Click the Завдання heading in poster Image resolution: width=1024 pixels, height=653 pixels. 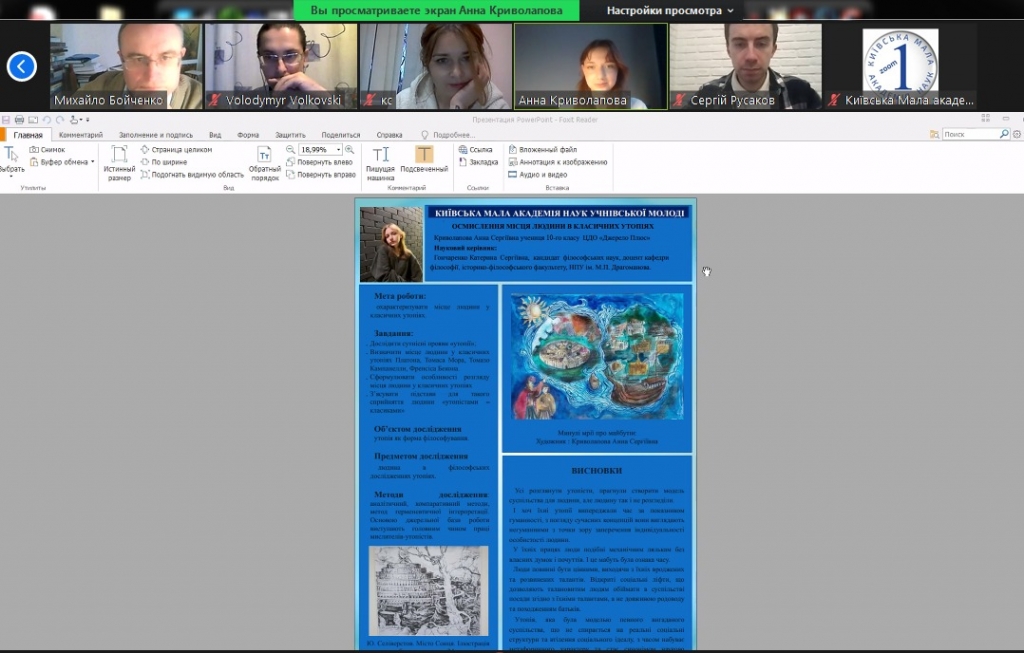click(394, 333)
